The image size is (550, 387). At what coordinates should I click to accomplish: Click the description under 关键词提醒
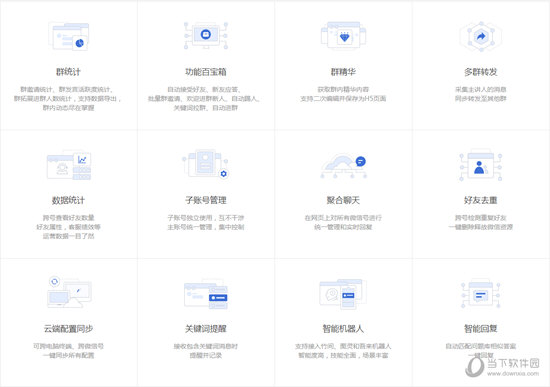[x=206, y=351]
